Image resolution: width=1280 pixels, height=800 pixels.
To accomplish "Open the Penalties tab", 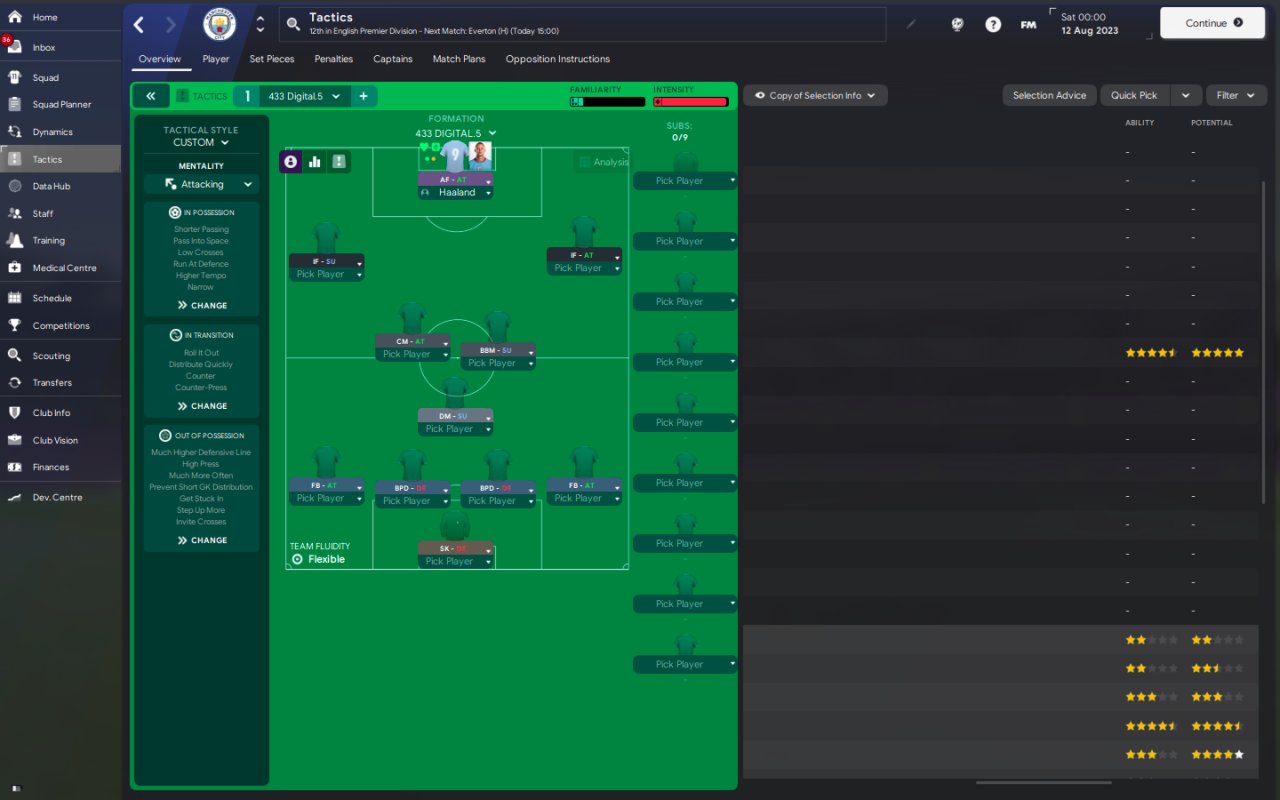I will (334, 59).
